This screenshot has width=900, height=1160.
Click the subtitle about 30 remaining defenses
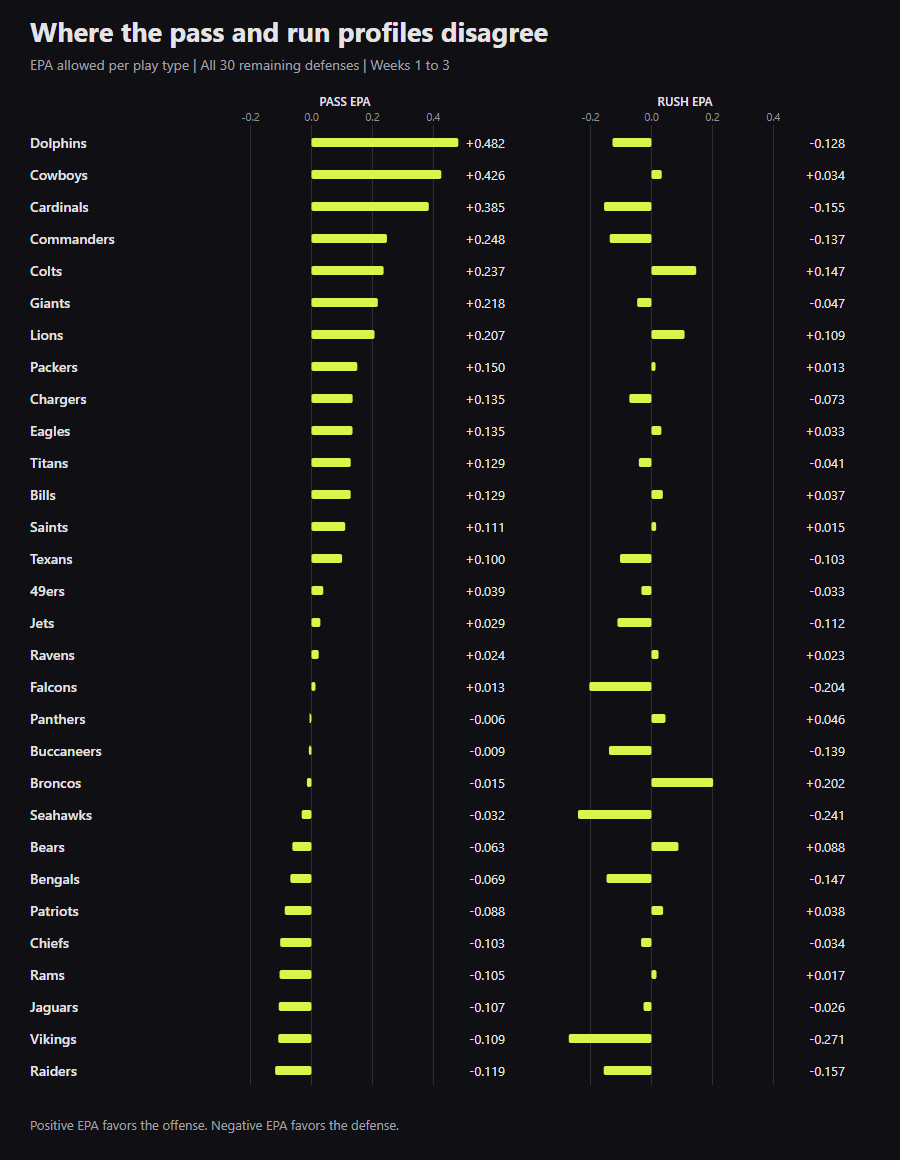[x=240, y=65]
